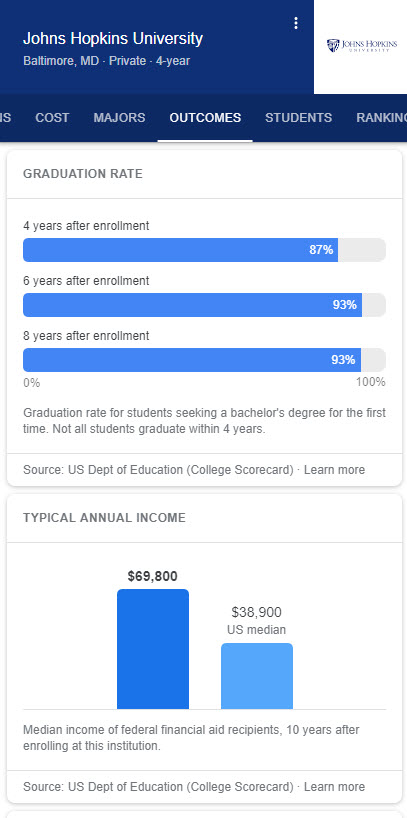Open the three-dot more options menu
The height and width of the screenshot is (818, 407).
(296, 23)
